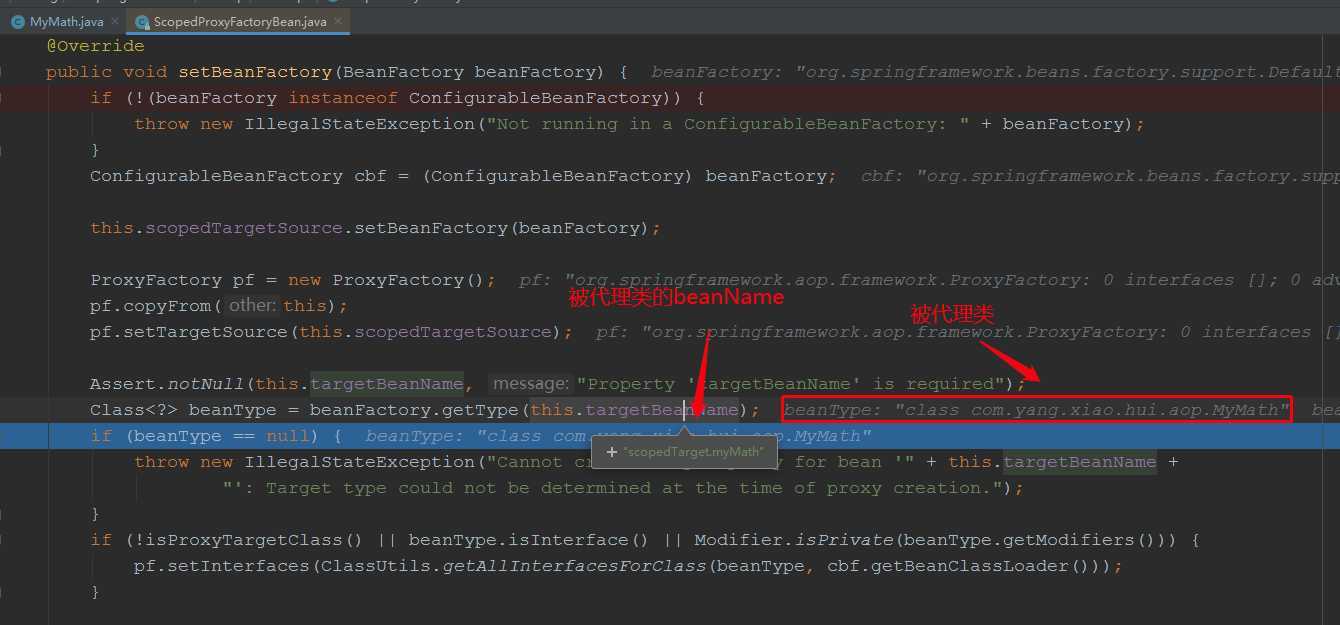Click setBeanFactory in the method declaration line
Screen dimensions: 1340x625
tap(255, 72)
